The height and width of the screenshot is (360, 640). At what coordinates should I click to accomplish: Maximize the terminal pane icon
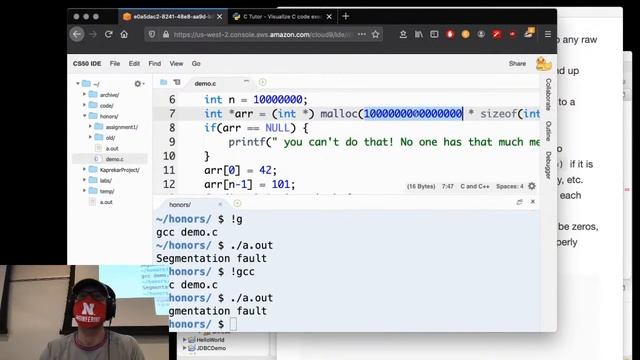click(519, 202)
